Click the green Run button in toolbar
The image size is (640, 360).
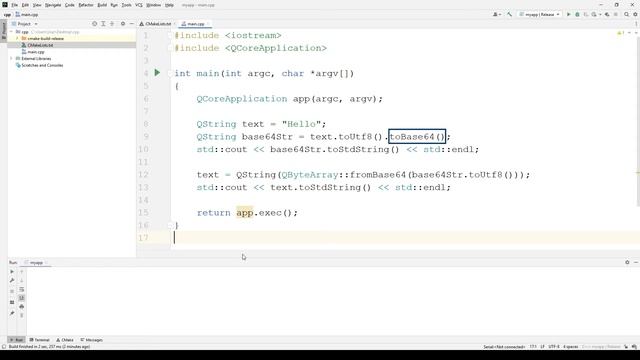click(x=569, y=15)
